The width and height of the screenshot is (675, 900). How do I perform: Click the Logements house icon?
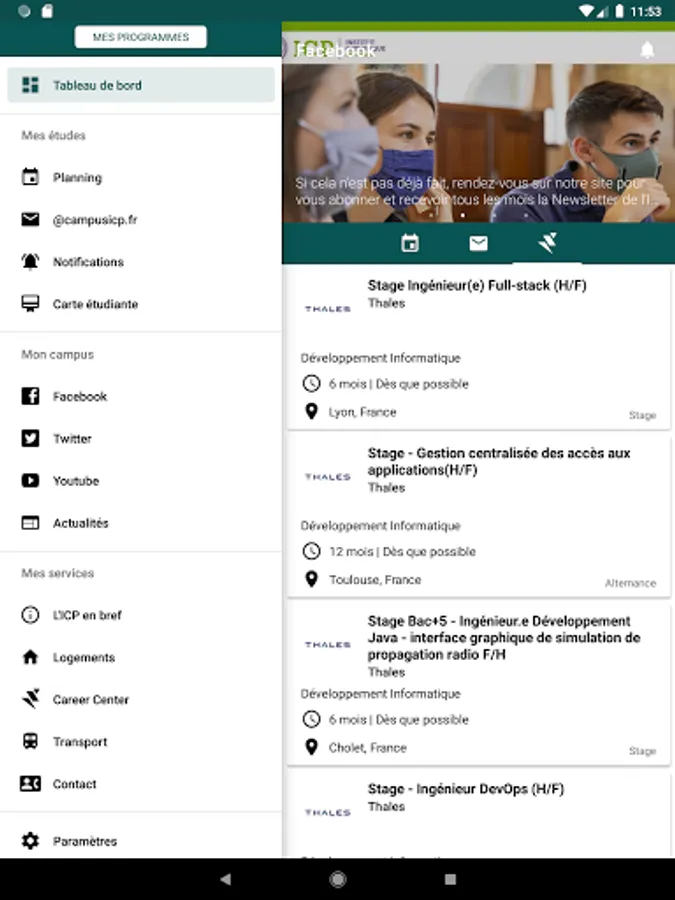point(30,657)
